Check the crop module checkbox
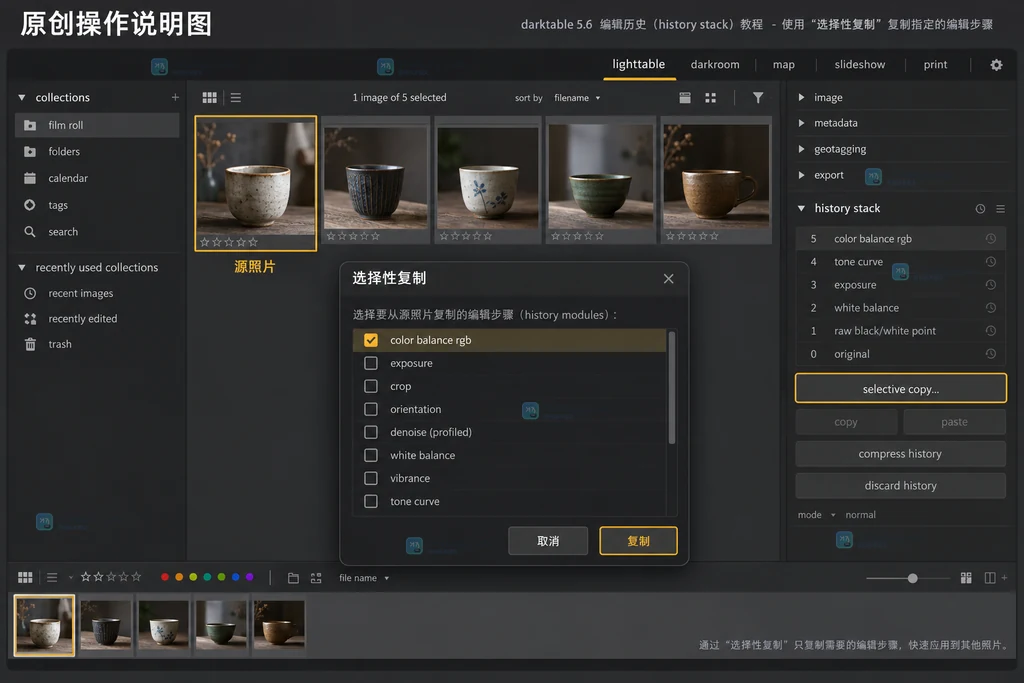Screen dimensions: 1024x683 click(x=371, y=386)
